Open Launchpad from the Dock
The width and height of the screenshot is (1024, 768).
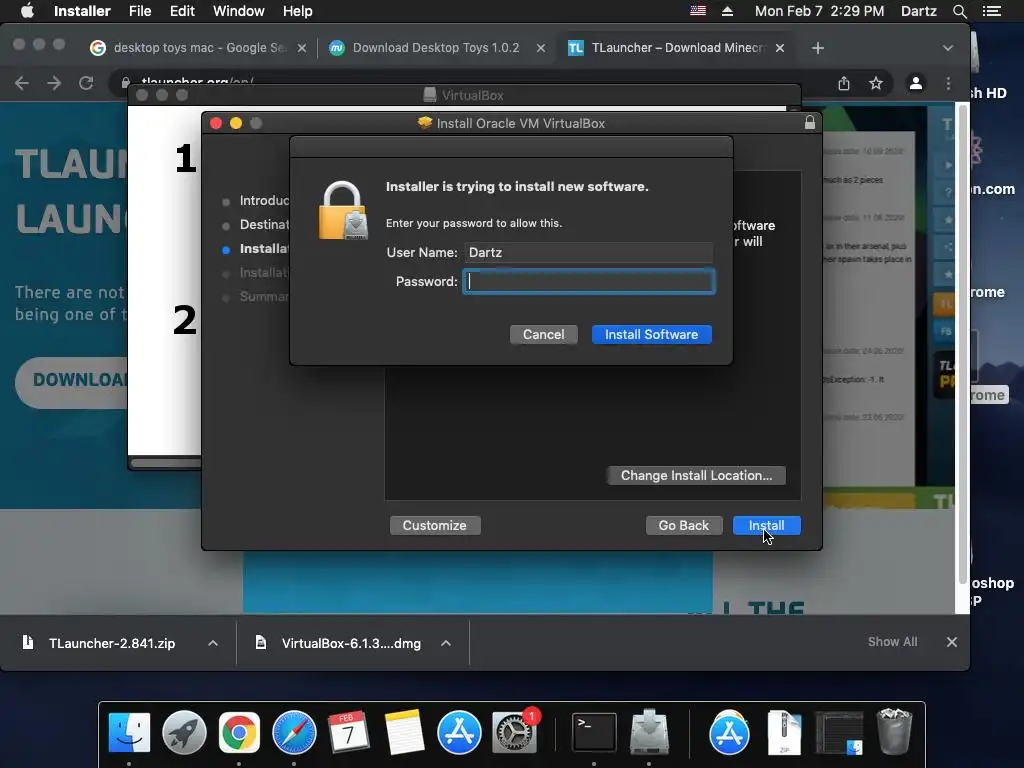(x=184, y=732)
